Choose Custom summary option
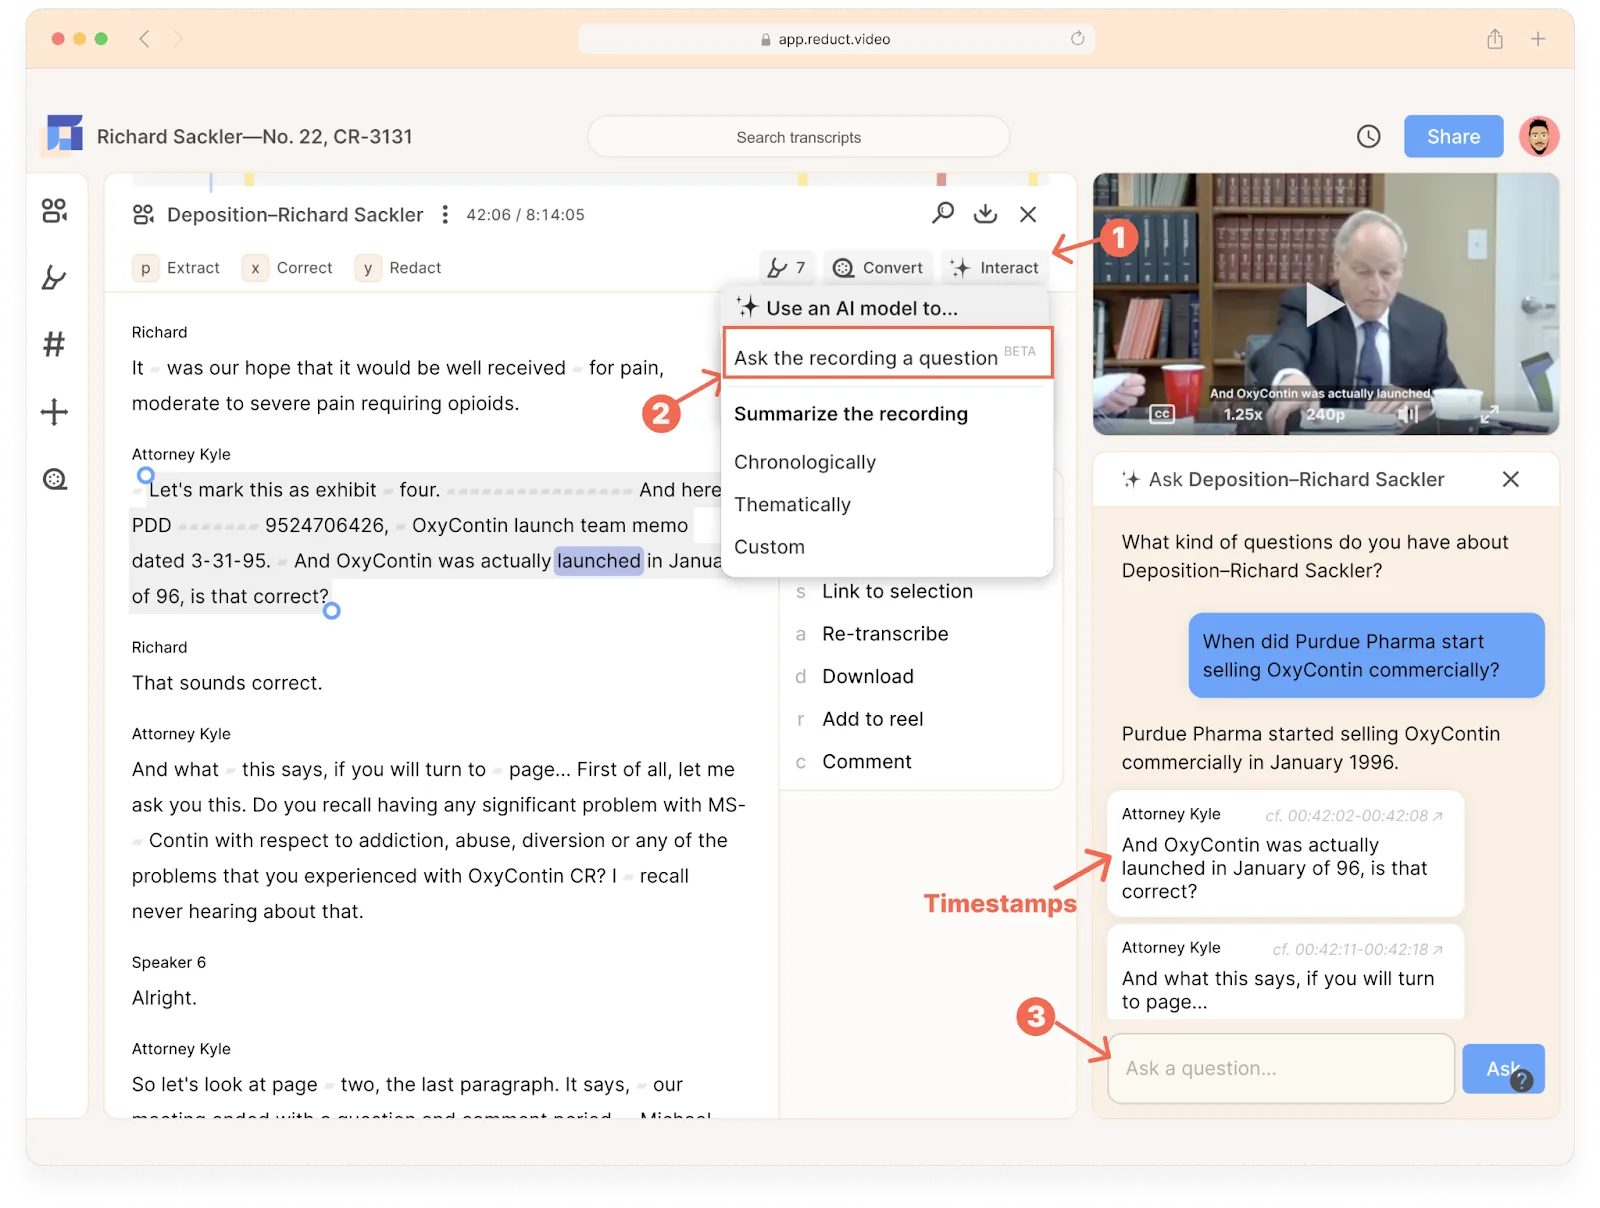1600x1208 pixels. [x=769, y=547]
